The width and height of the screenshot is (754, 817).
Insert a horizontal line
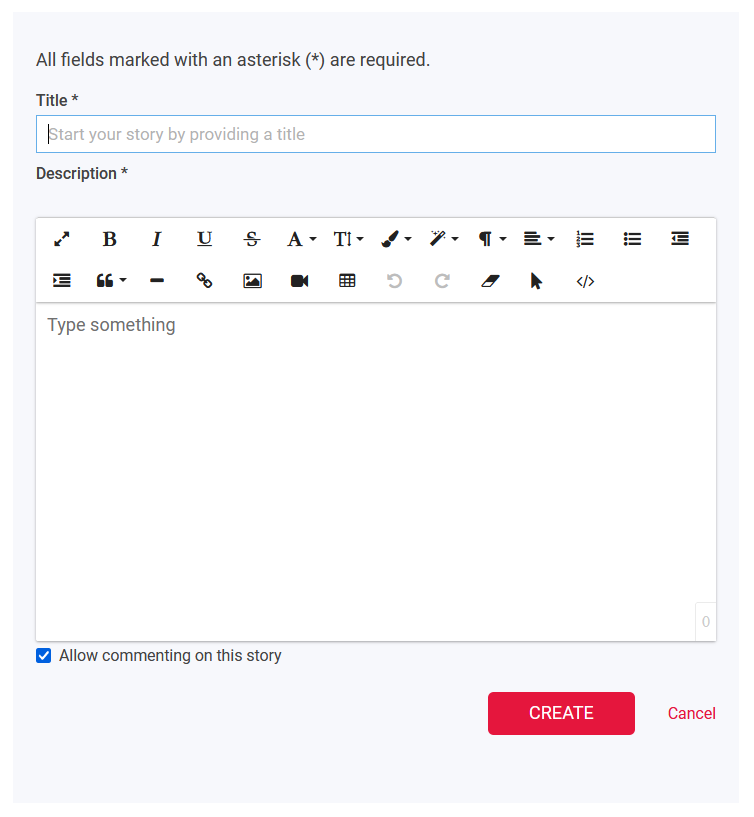pyautogui.click(x=157, y=281)
